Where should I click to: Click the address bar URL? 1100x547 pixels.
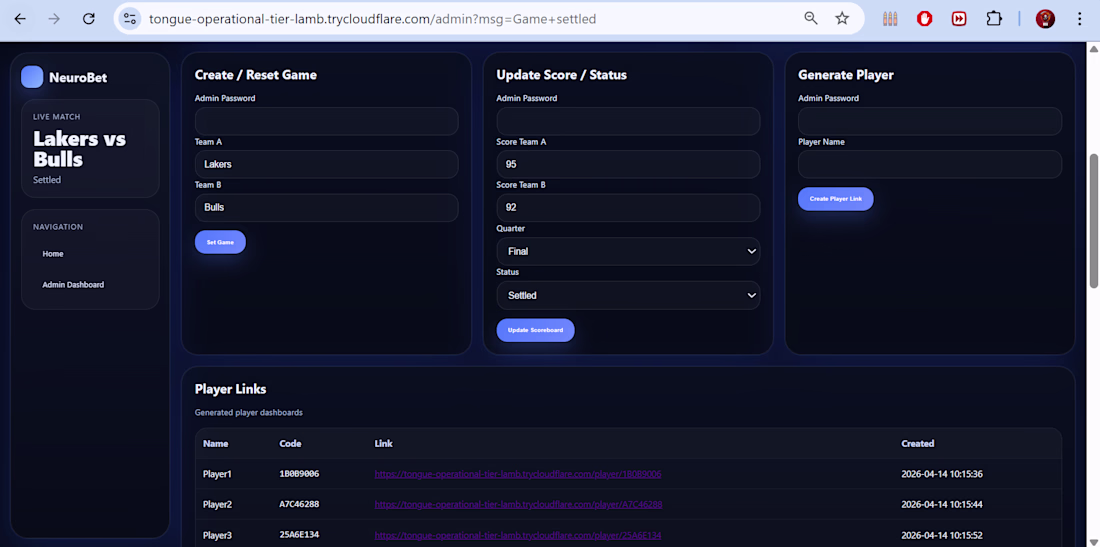pyautogui.click(x=373, y=19)
